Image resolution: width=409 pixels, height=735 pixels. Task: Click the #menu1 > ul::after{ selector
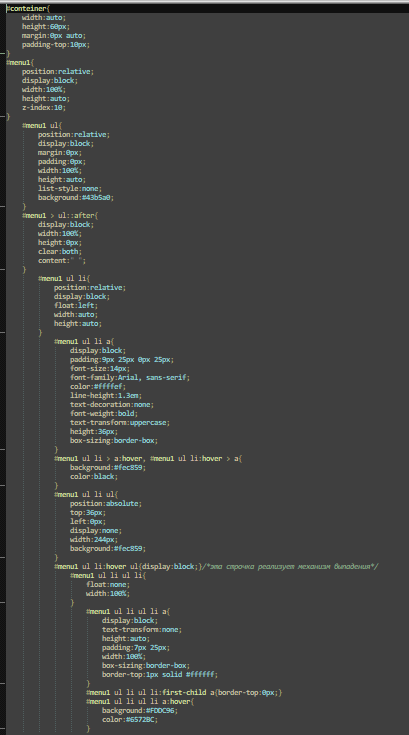coord(60,215)
